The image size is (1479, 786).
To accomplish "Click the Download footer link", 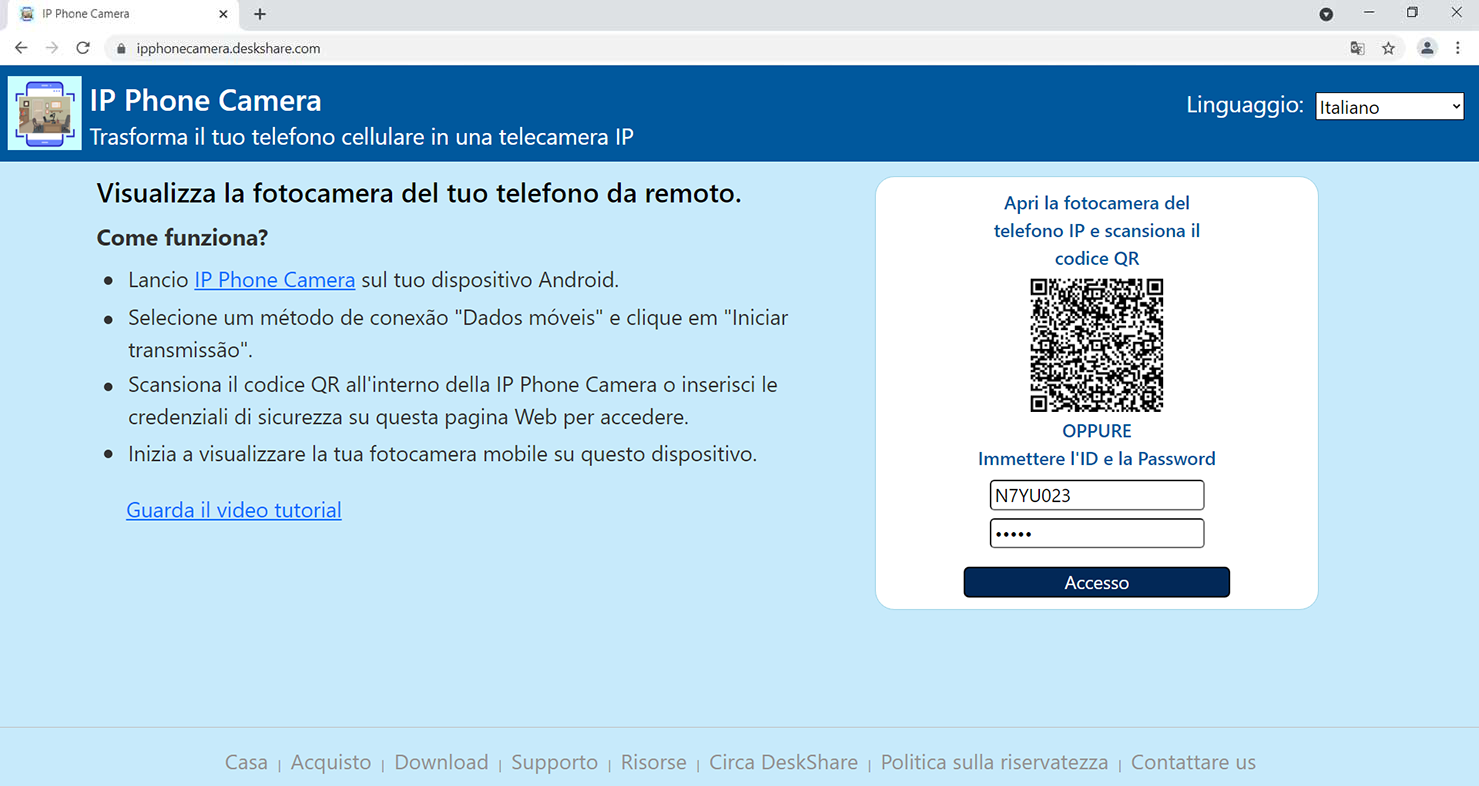I will click(x=441, y=762).
